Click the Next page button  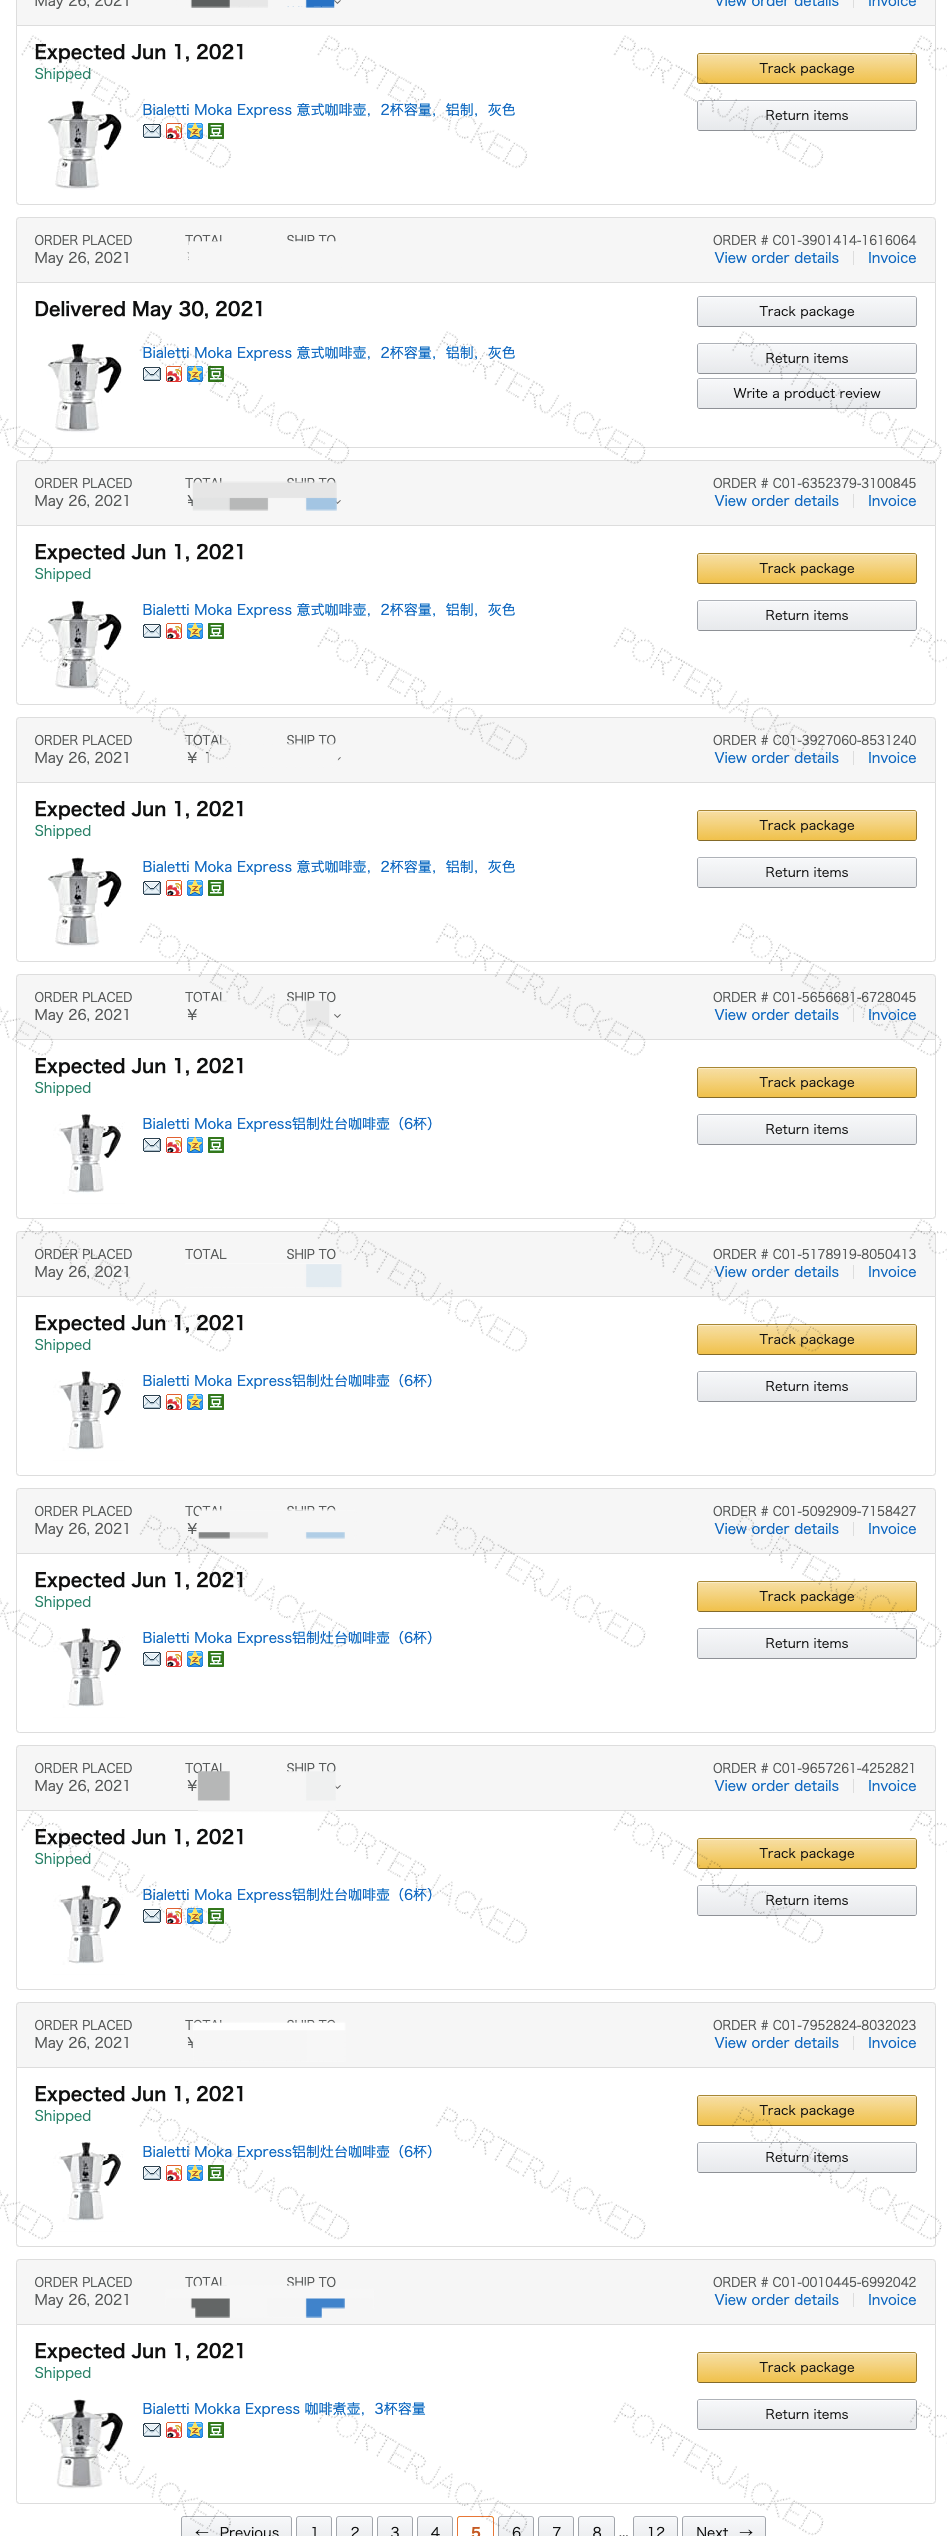(723, 2526)
